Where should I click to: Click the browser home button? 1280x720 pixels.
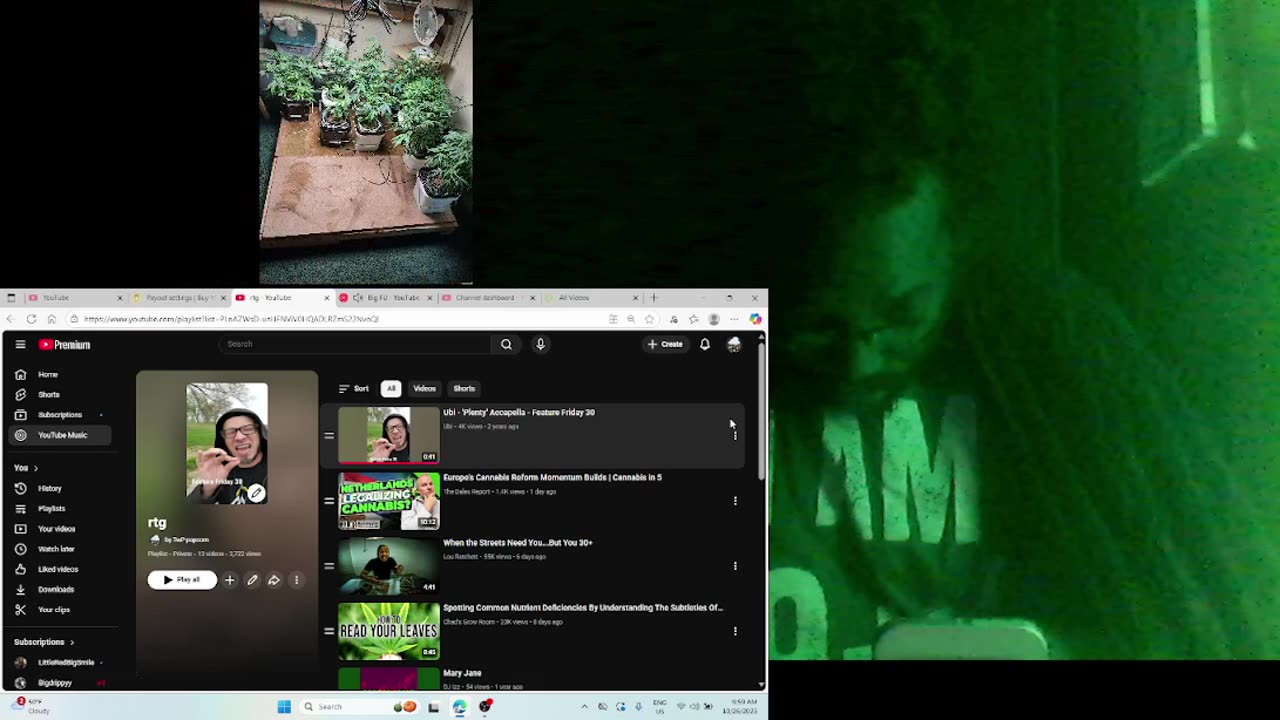[52, 319]
